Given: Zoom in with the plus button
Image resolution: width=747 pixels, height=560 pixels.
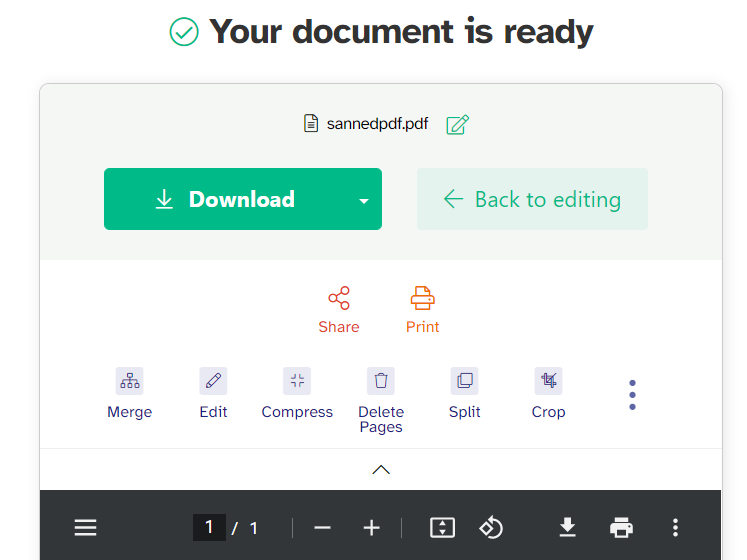Looking at the screenshot, I should click(x=371, y=527).
